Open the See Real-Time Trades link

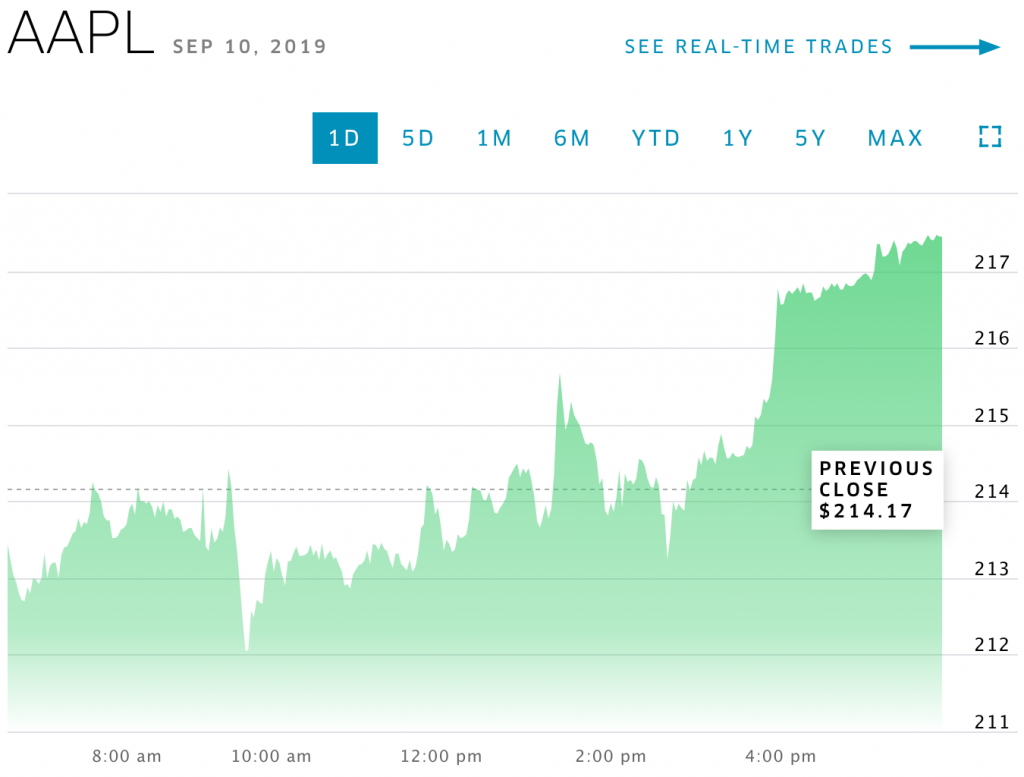pos(758,47)
